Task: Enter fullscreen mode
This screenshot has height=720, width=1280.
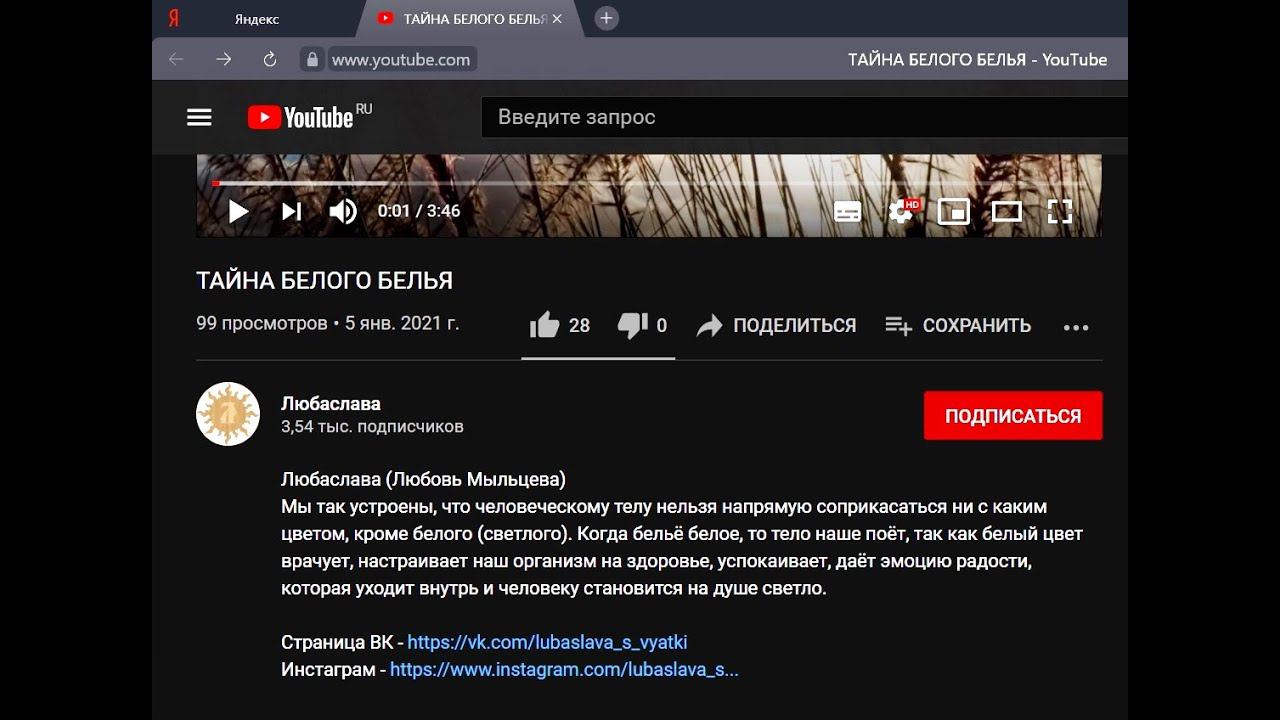Action: coord(1060,211)
